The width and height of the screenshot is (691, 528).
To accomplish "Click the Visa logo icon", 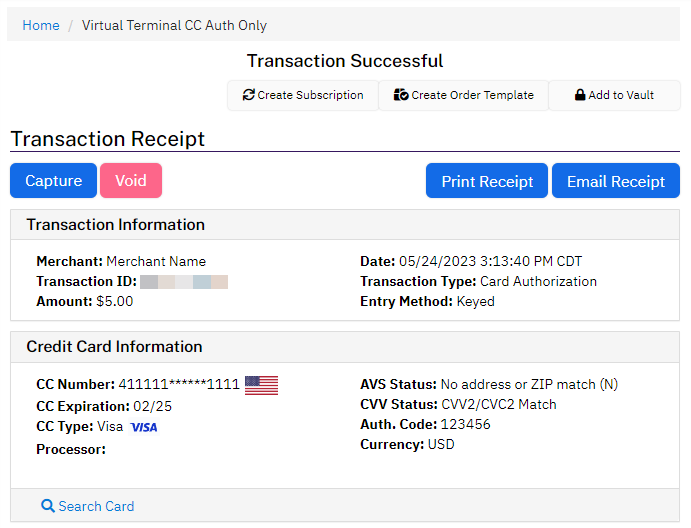I will 144,427.
